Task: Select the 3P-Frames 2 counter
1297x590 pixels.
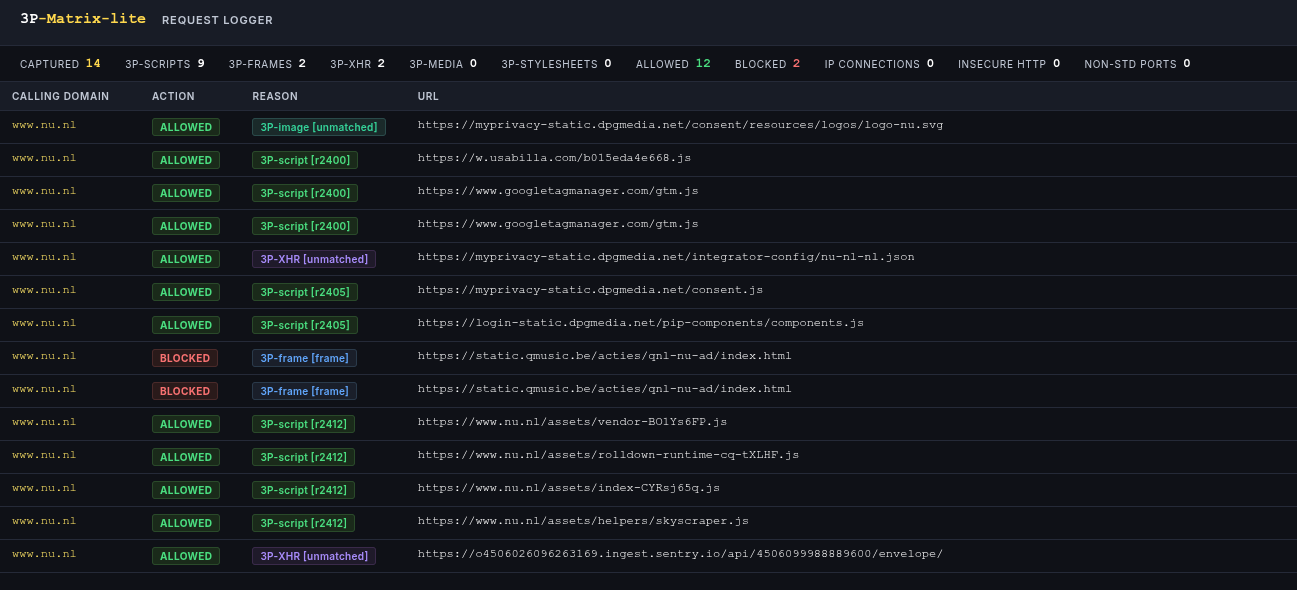Action: (267, 64)
